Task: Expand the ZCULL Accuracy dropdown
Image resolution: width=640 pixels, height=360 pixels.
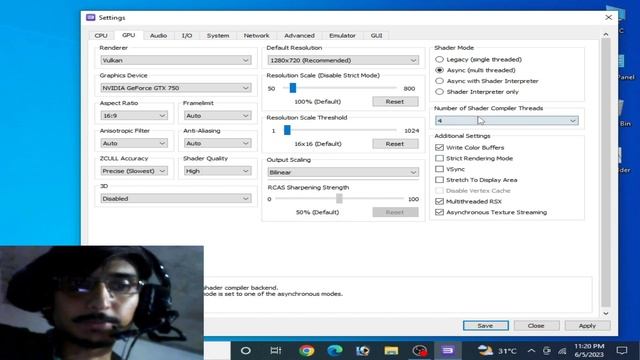Action: (134, 171)
